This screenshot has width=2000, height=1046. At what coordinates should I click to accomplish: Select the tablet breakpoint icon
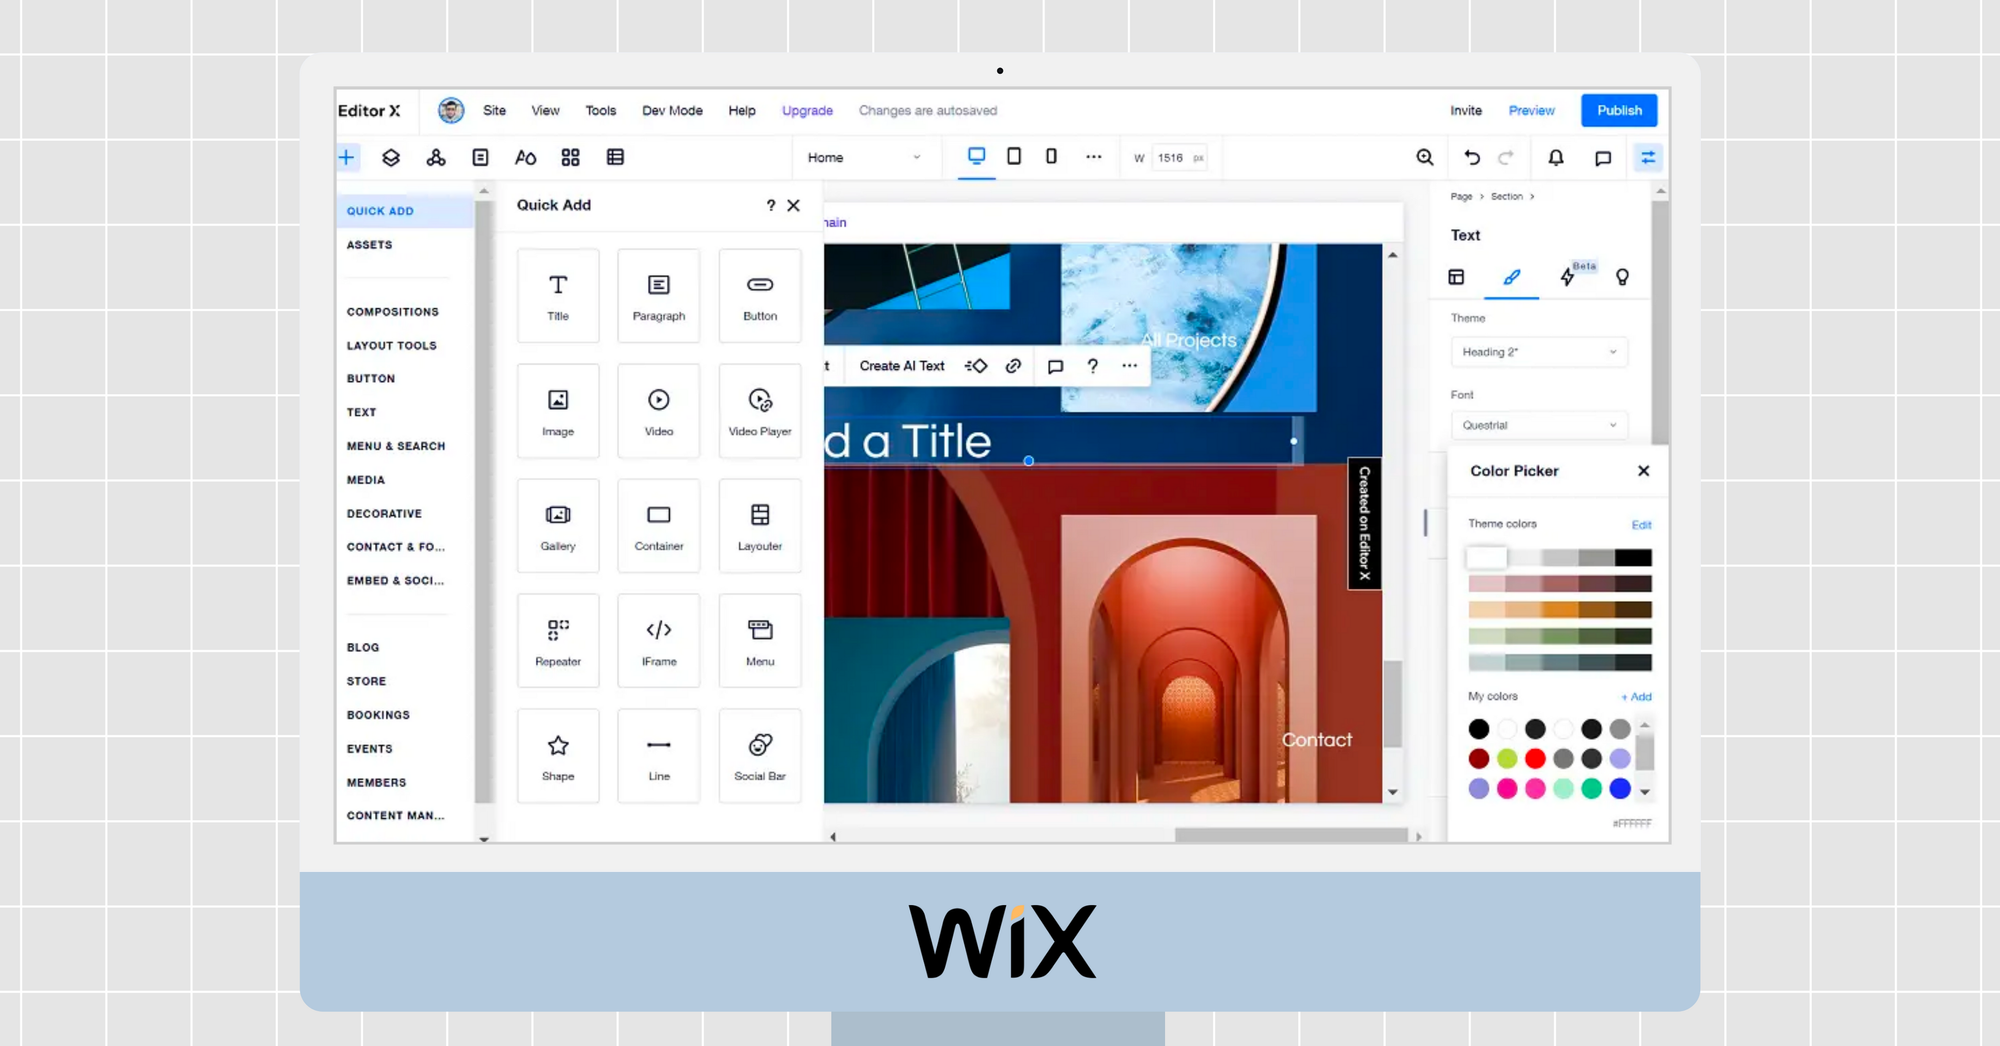1014,156
